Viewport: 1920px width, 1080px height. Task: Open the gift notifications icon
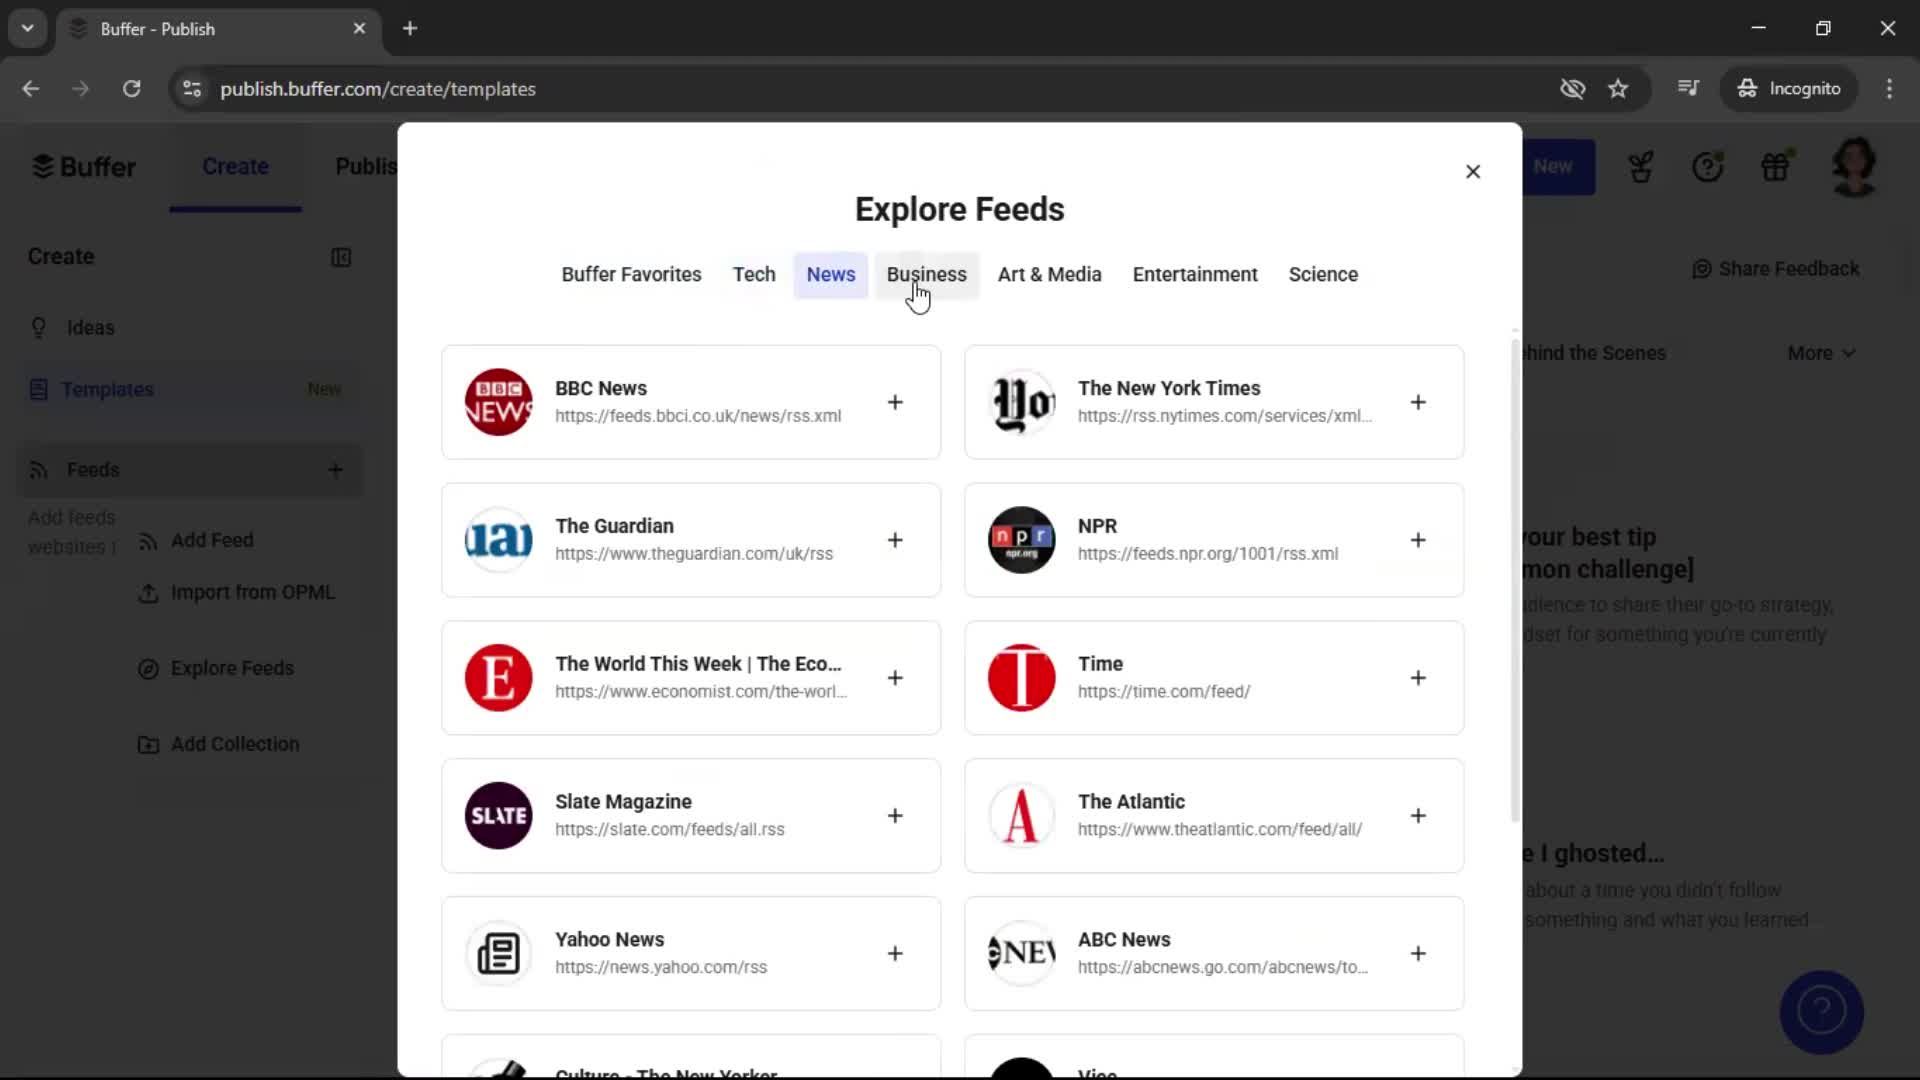click(x=1777, y=167)
